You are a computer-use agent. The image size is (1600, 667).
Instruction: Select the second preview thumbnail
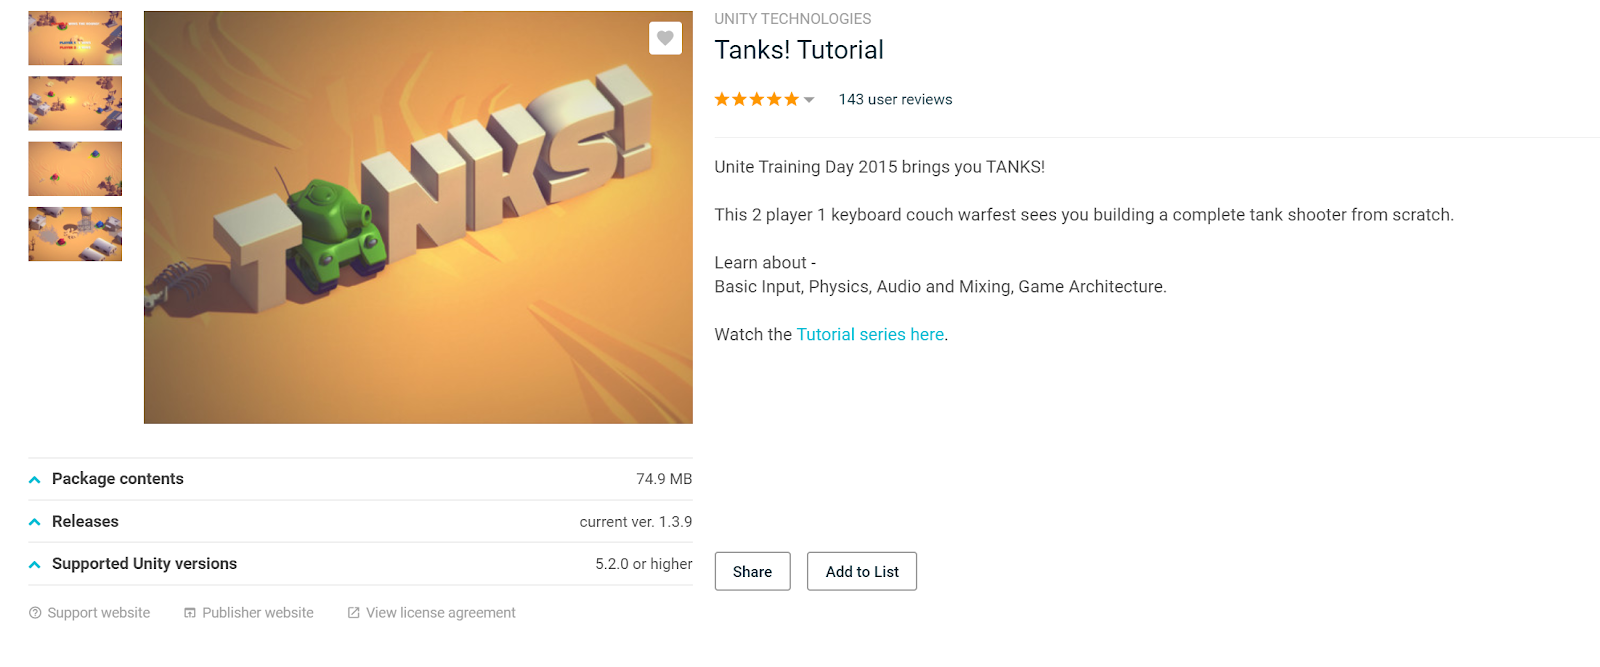tap(75, 103)
